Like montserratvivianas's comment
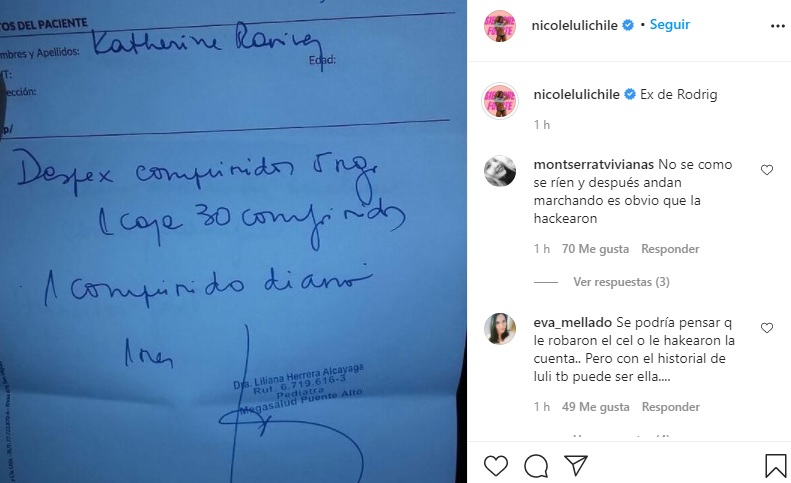Viewport: 791px width, 483px height. coord(767,170)
